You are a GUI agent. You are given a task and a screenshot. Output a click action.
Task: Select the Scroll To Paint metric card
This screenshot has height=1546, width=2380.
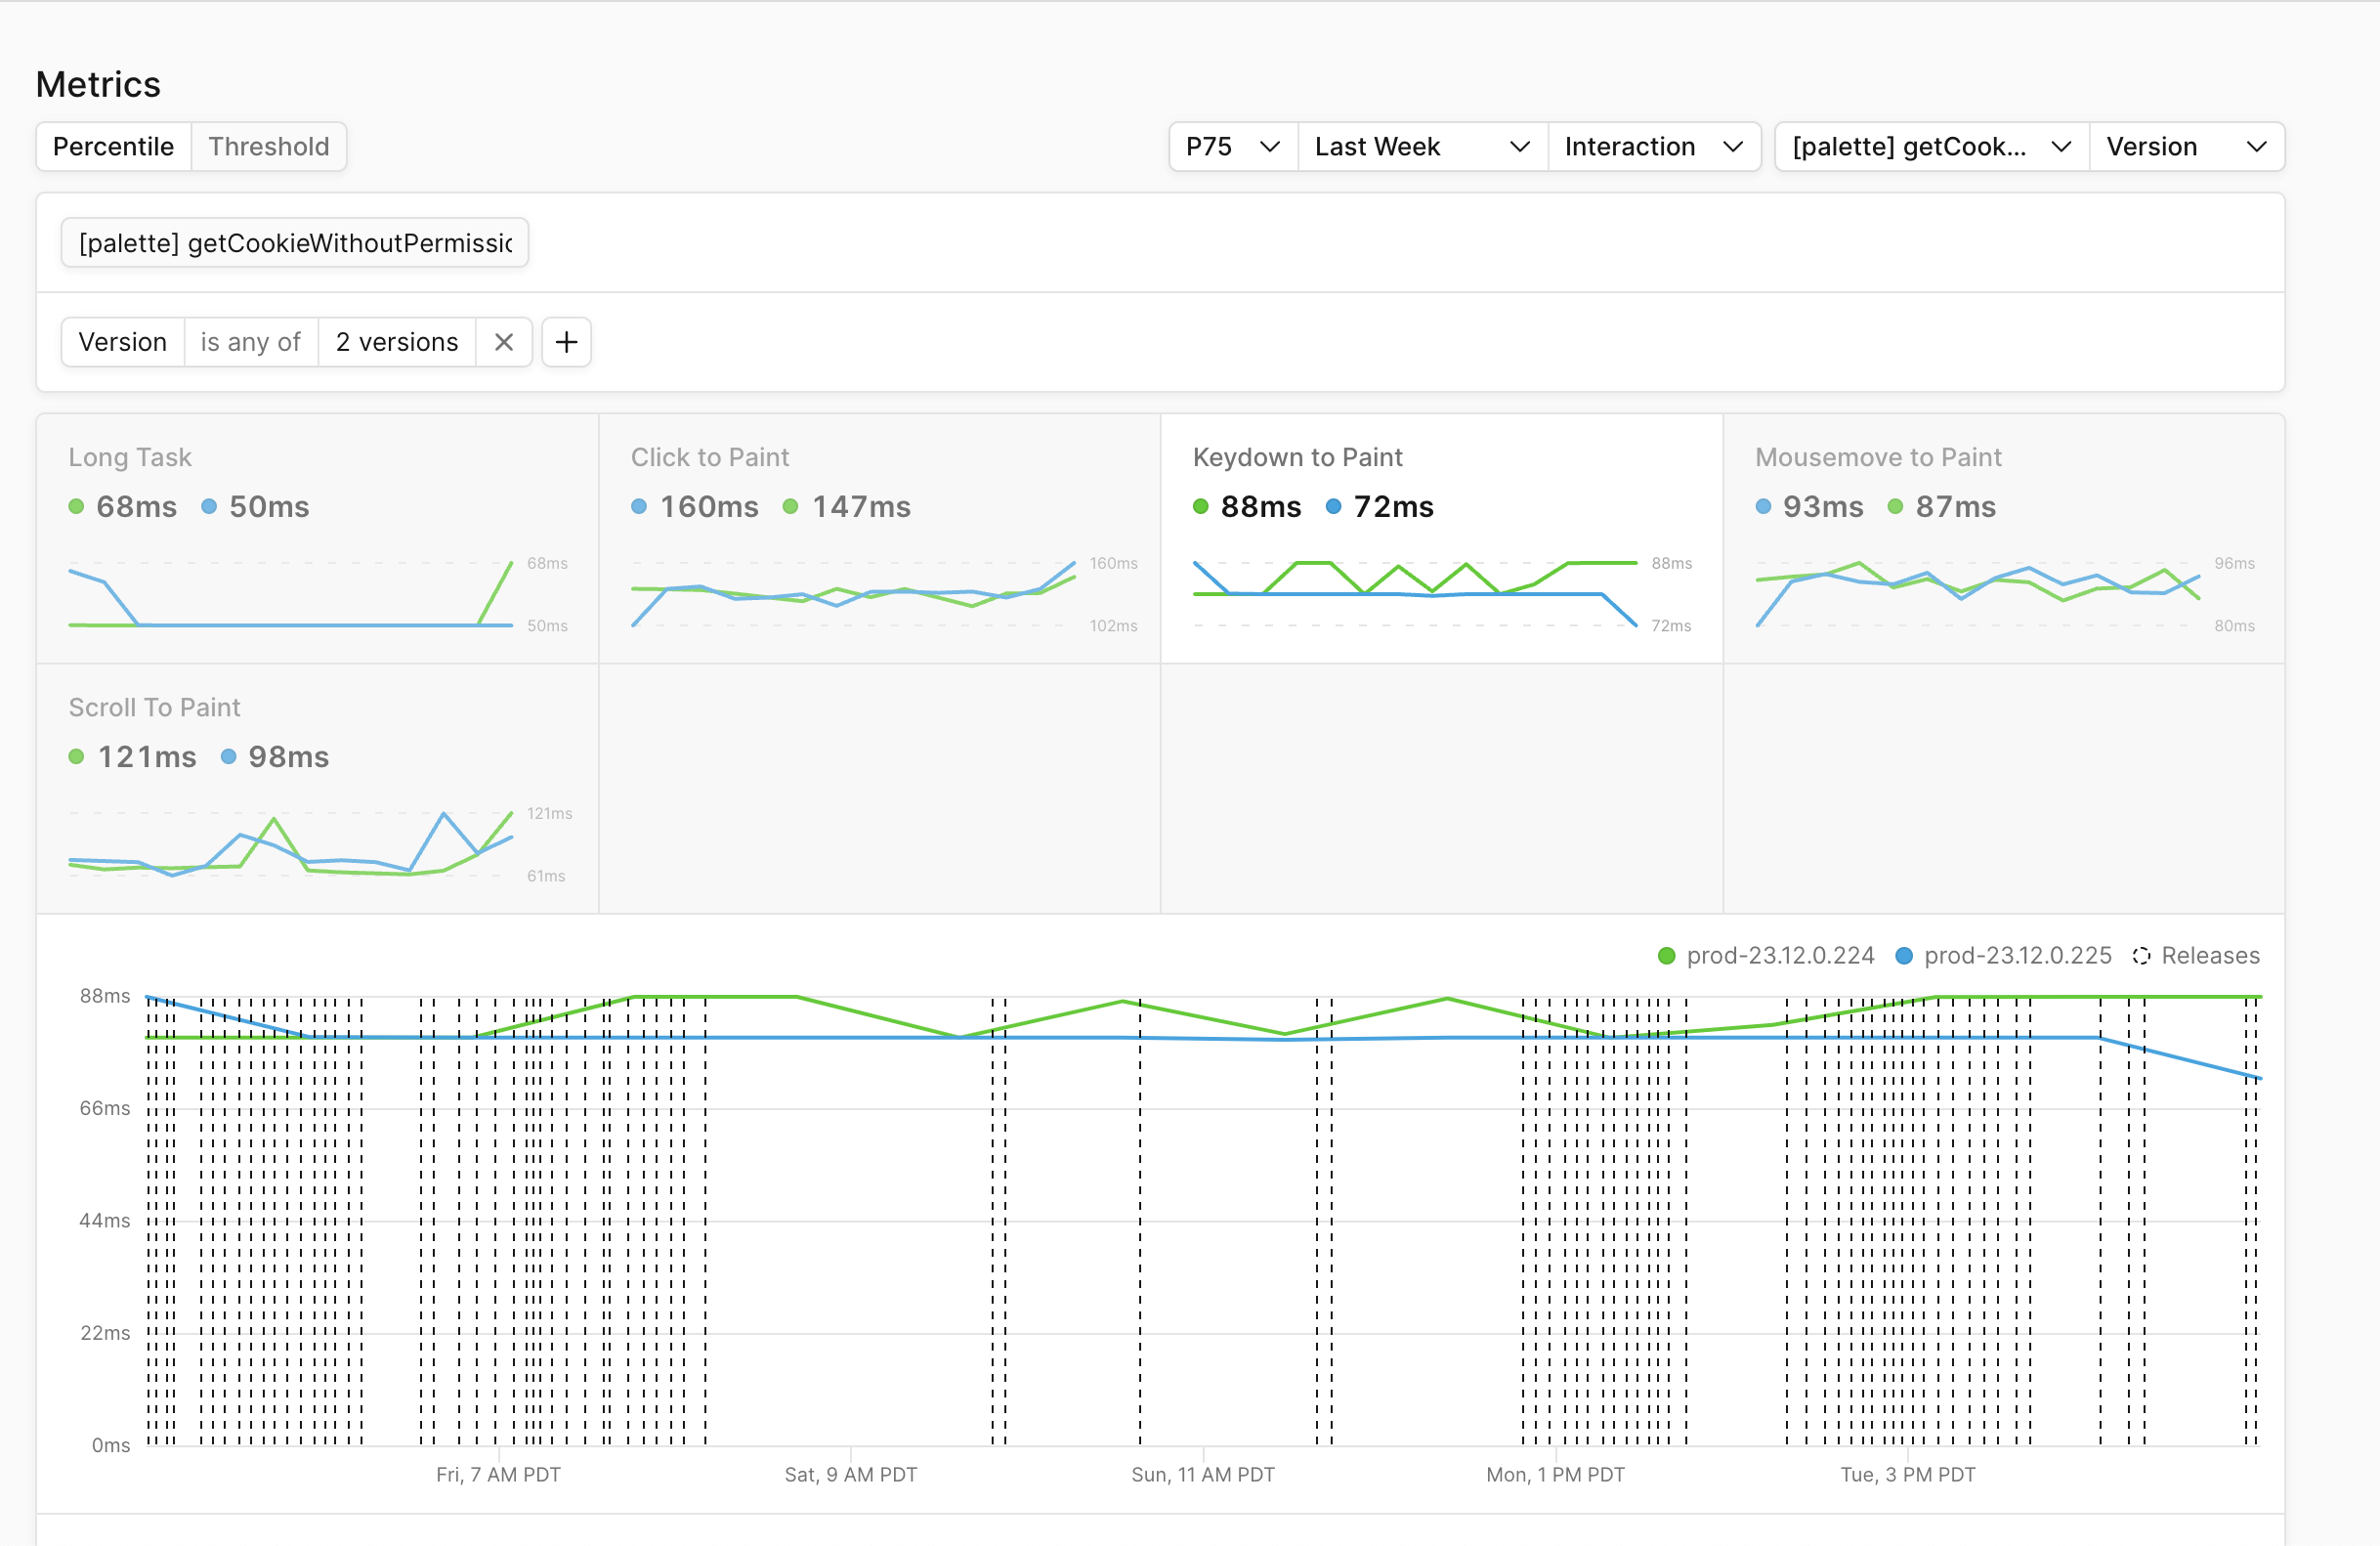(x=317, y=789)
